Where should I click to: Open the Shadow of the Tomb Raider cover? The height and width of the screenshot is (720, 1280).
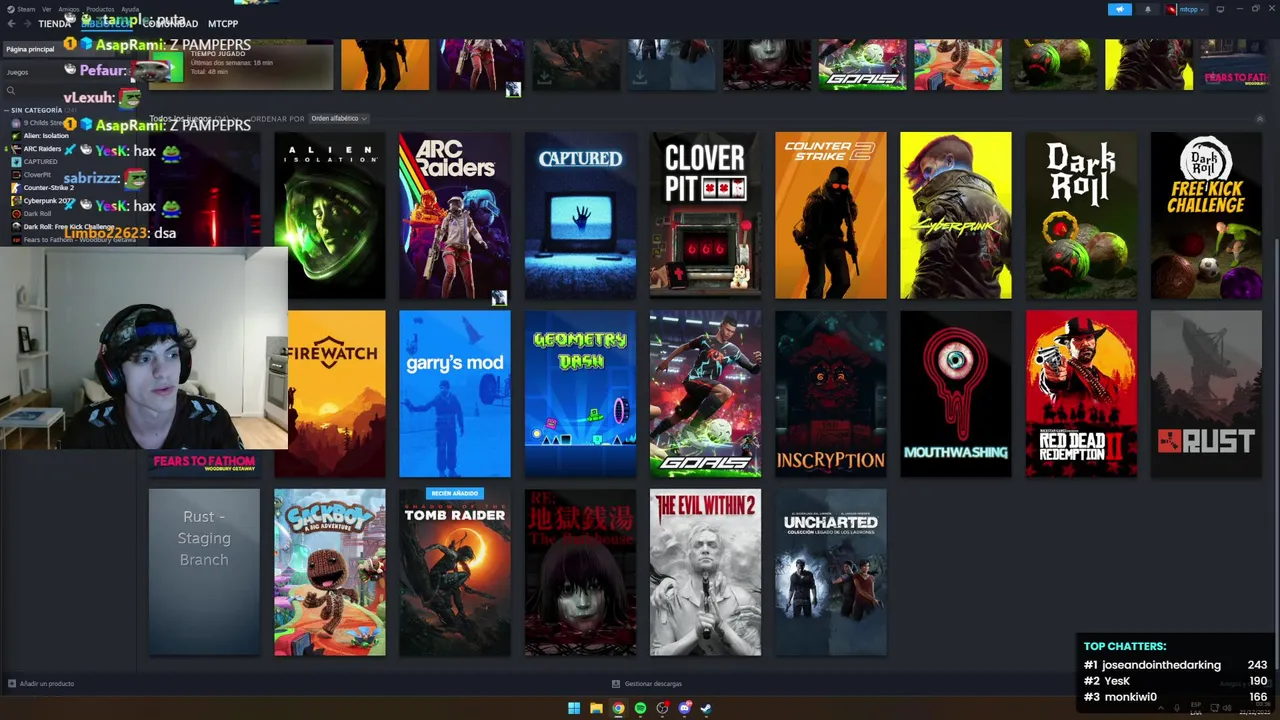[455, 572]
